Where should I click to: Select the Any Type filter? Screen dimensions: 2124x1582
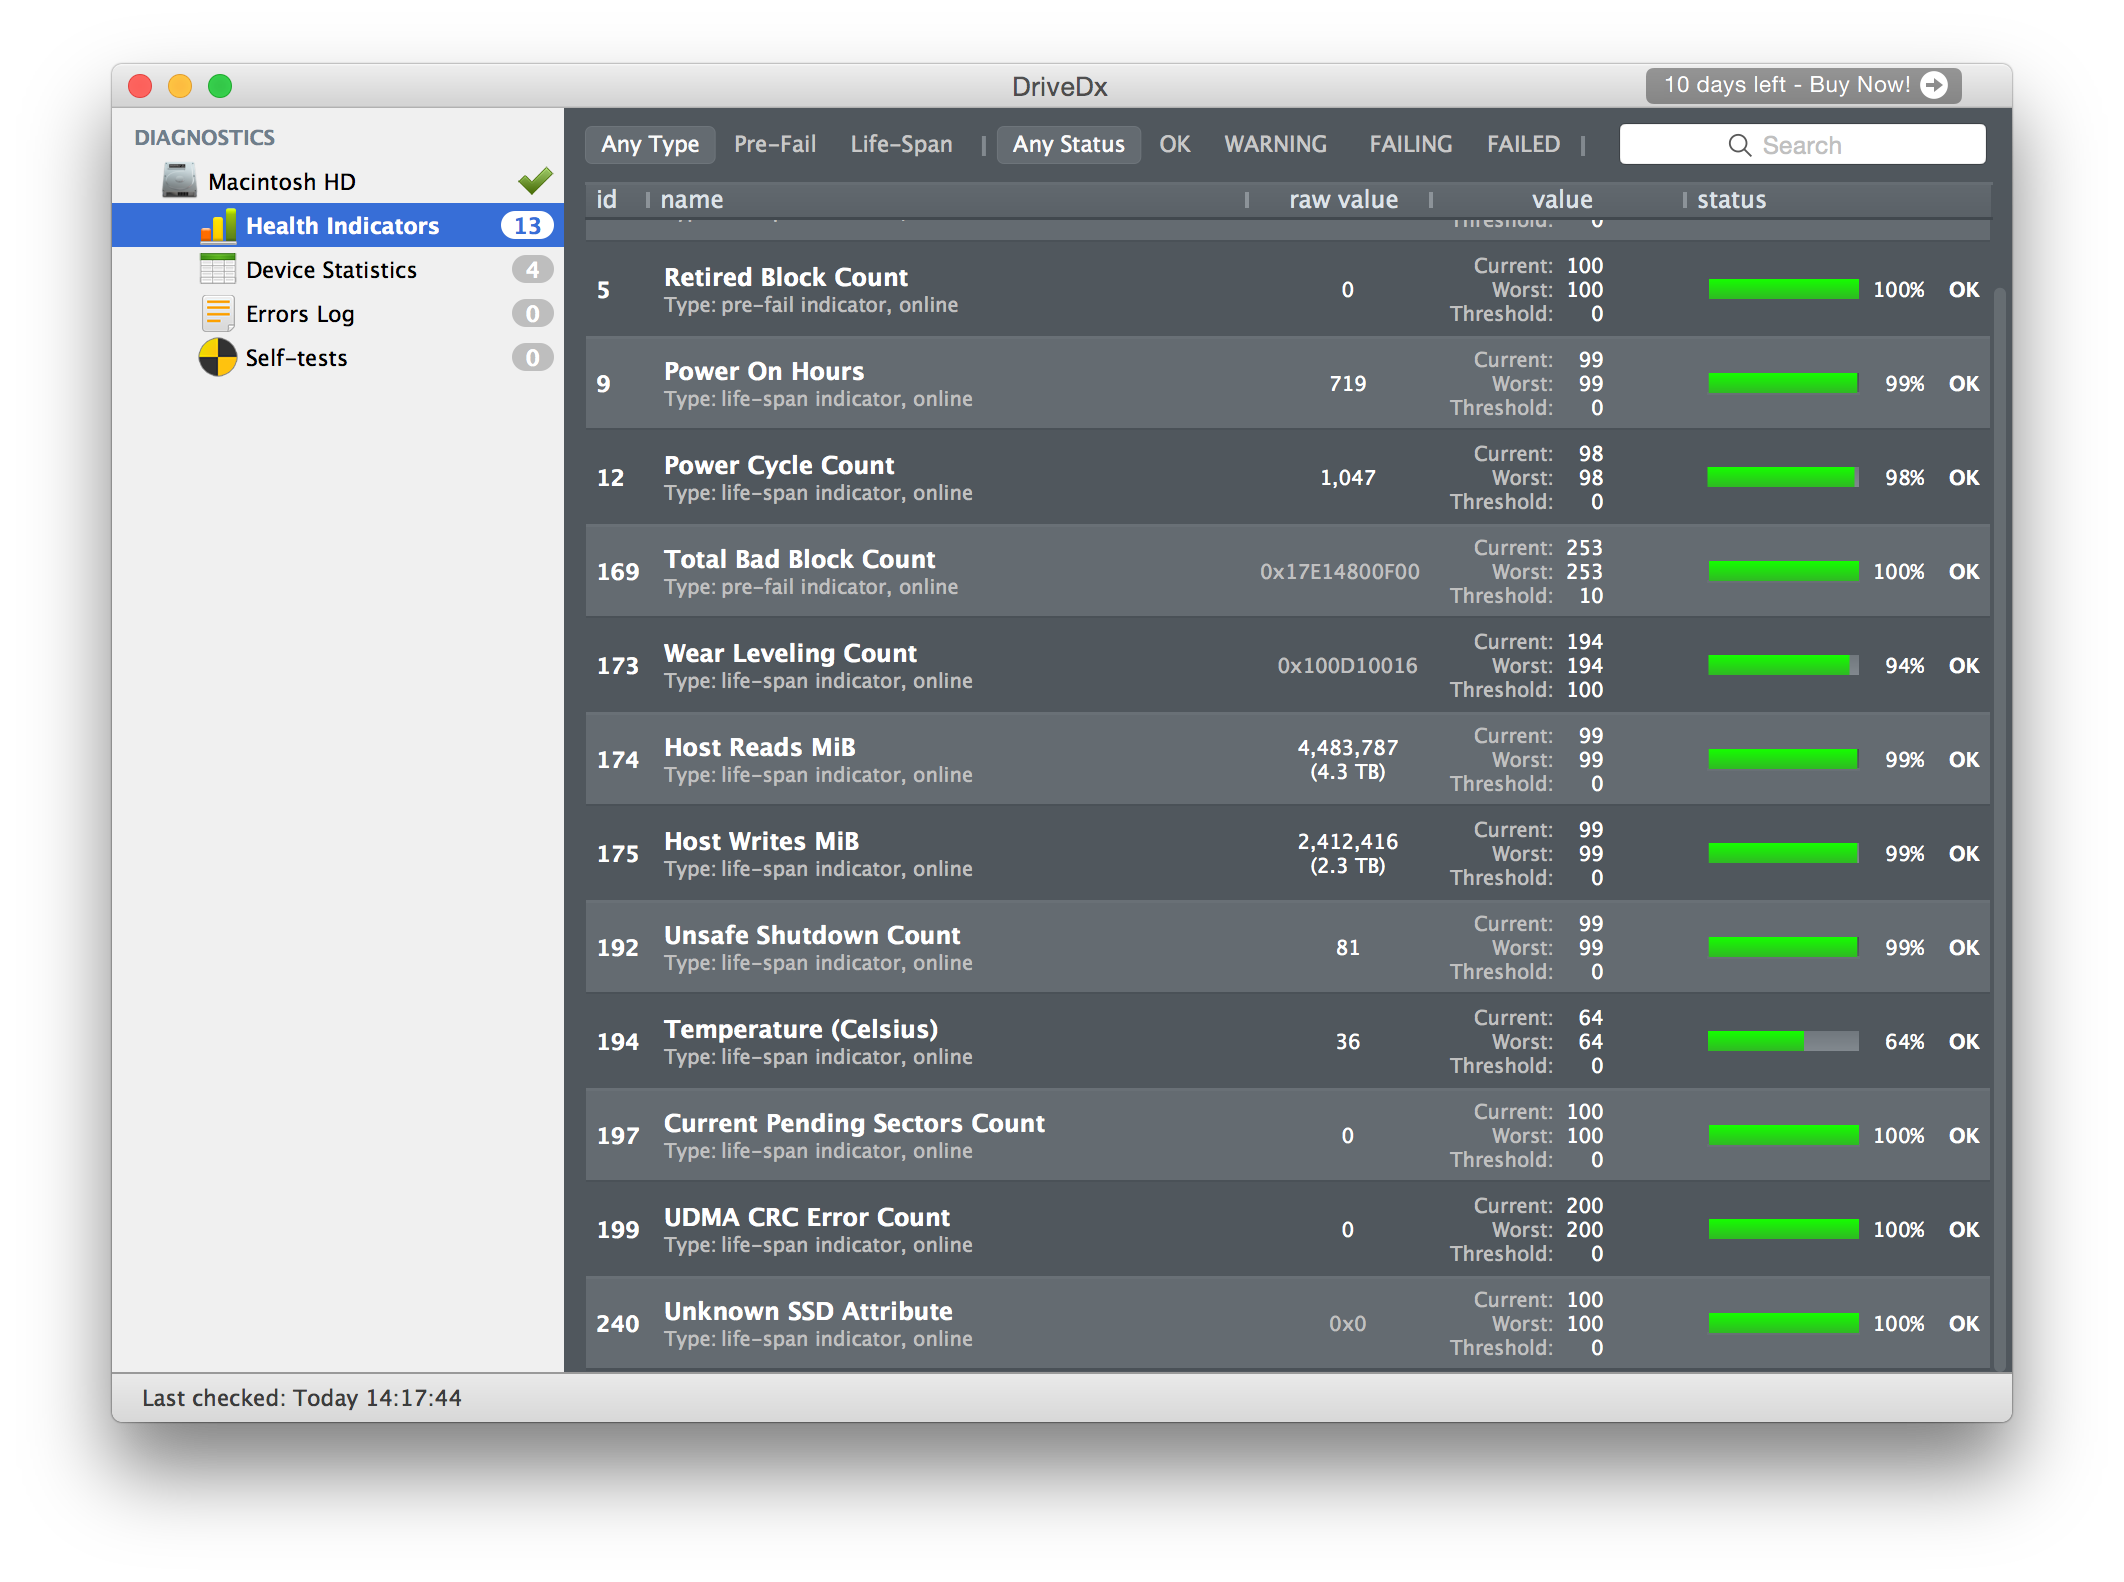coord(650,145)
